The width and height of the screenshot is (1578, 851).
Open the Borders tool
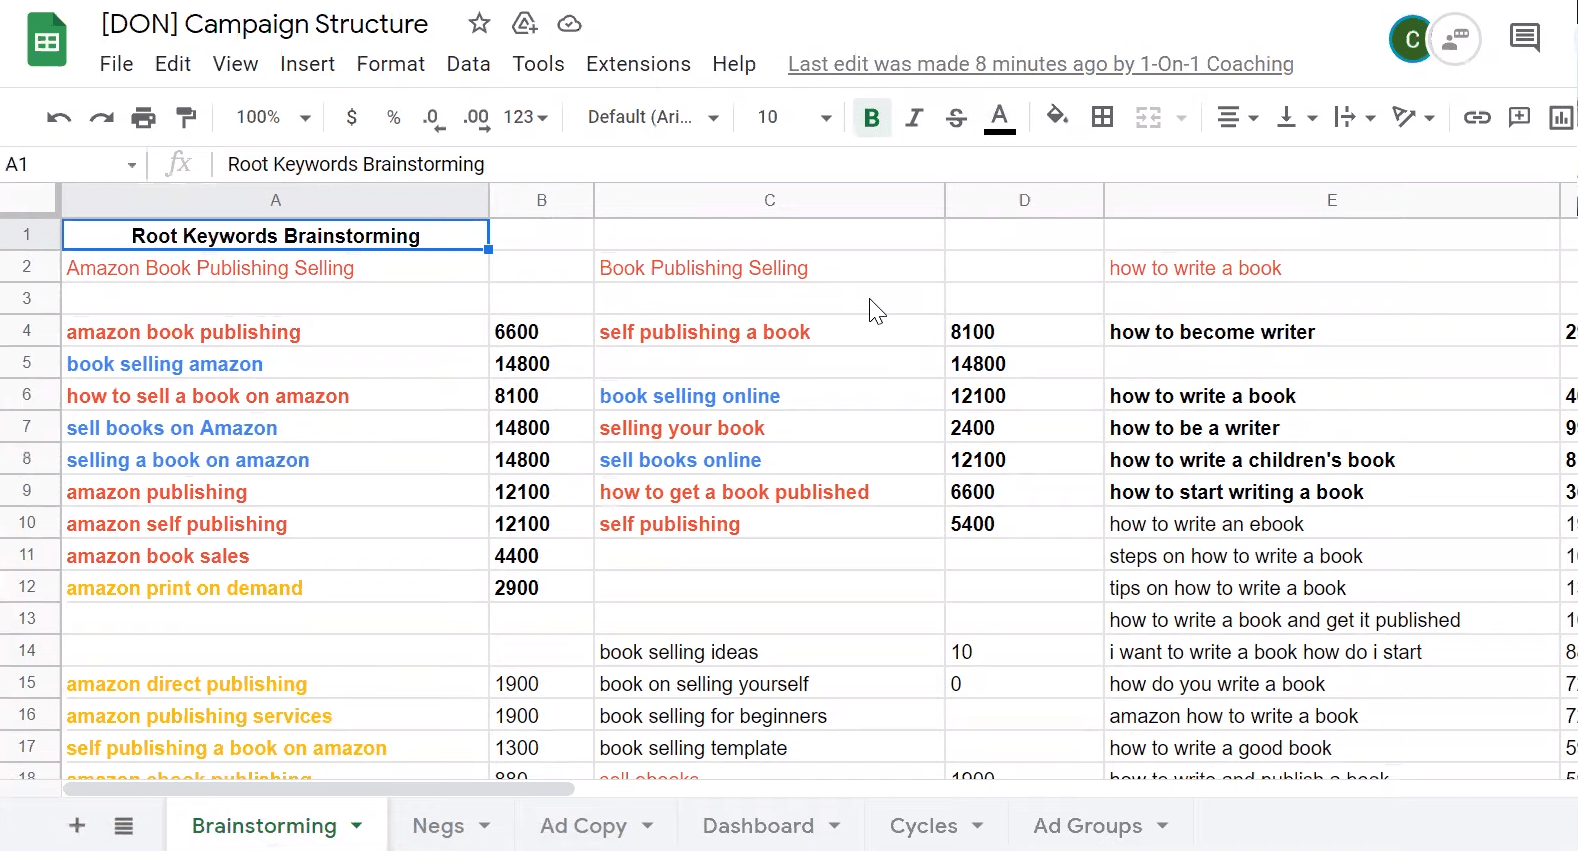(1102, 117)
